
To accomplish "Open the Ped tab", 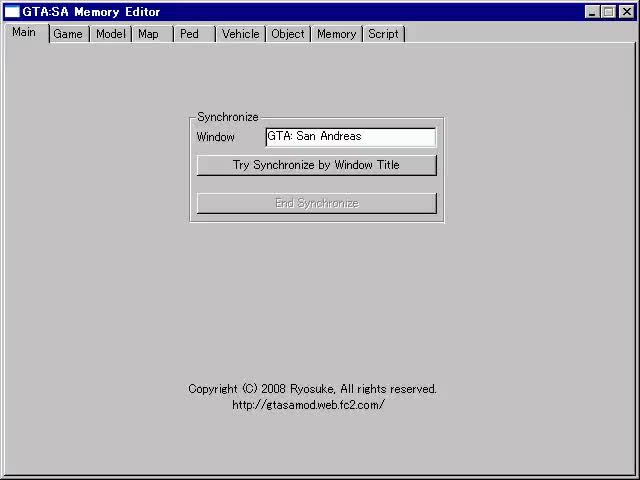I will (x=195, y=34).
